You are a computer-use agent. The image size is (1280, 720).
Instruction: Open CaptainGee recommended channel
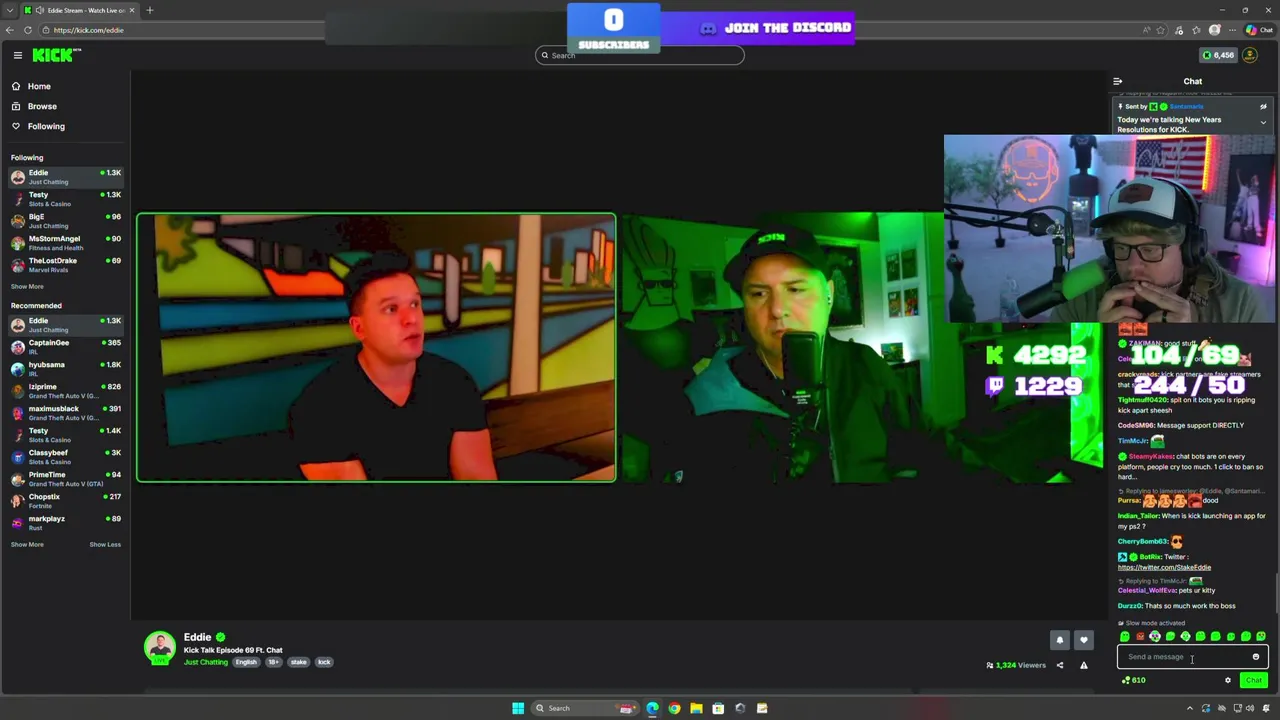tap(65, 347)
